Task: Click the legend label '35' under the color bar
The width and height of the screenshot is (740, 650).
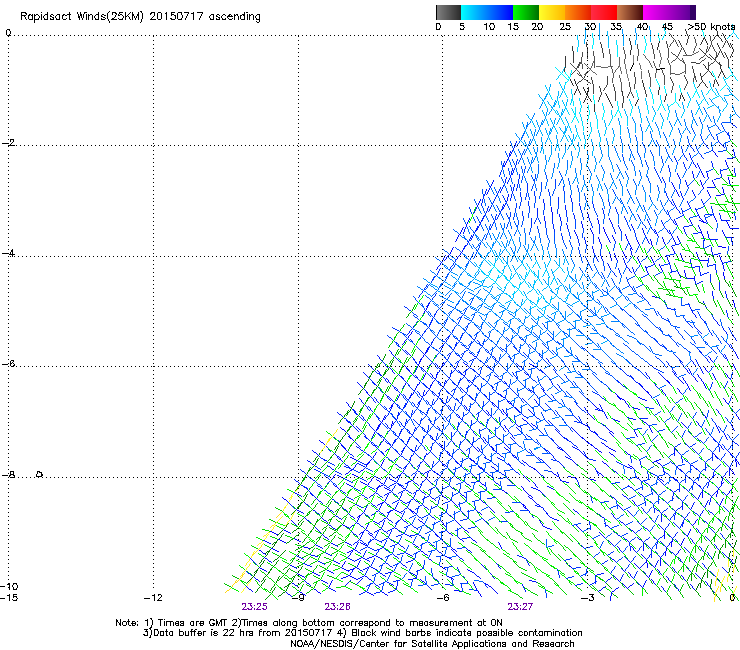Action: [616, 26]
